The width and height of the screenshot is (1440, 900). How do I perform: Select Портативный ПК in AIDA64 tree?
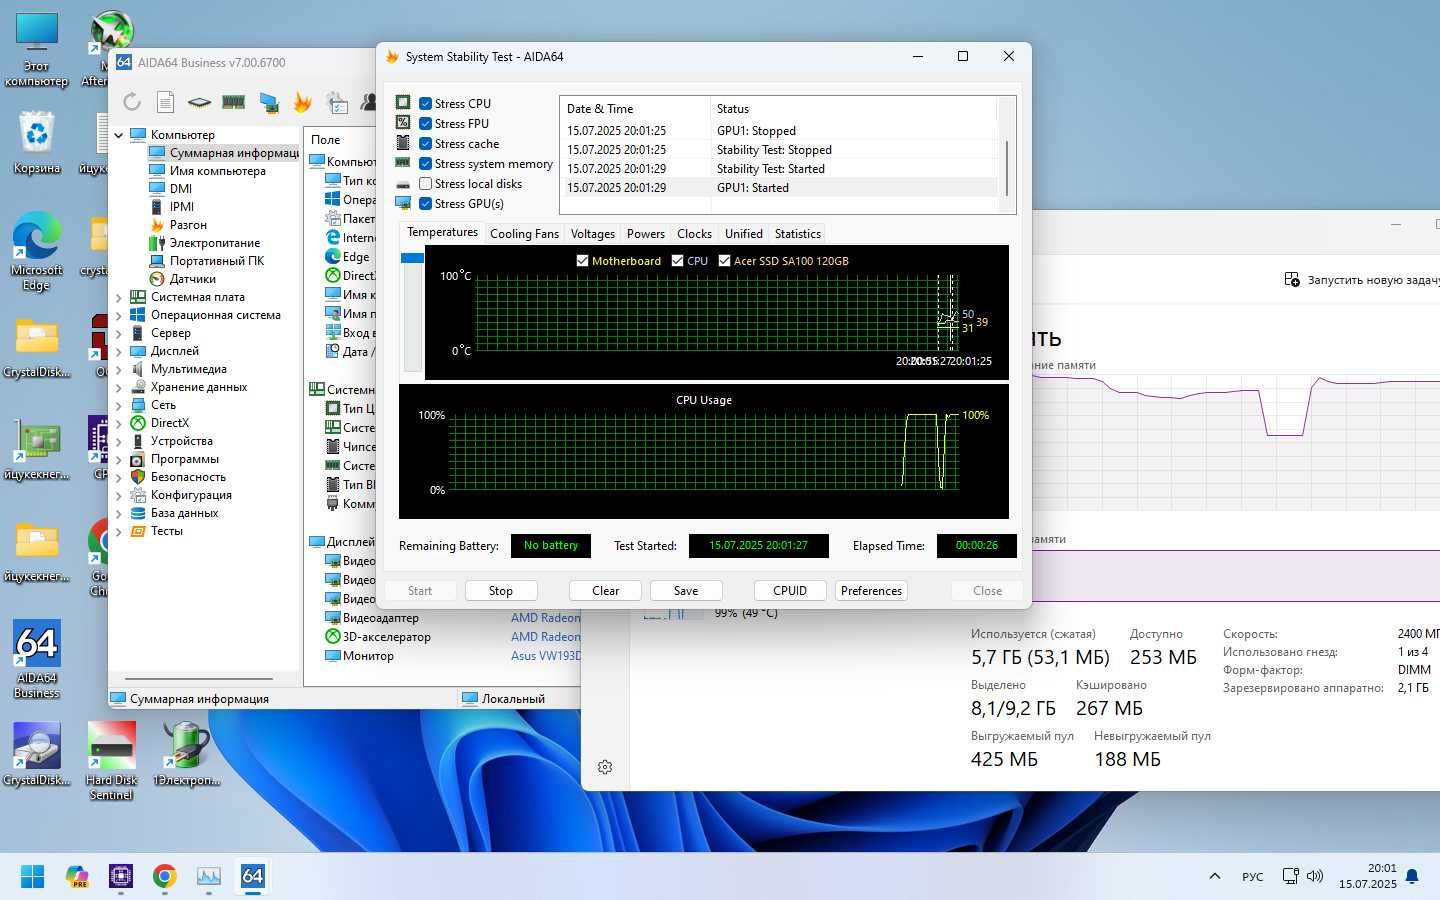[216, 261]
